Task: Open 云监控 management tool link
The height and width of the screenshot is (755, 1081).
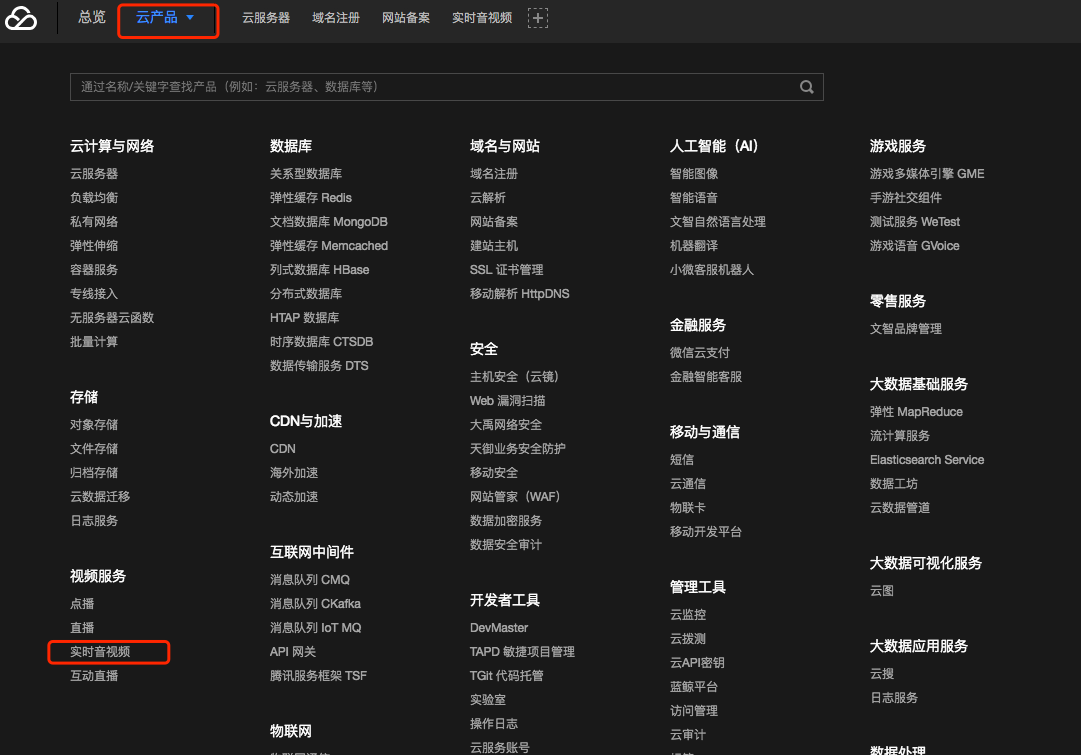Action: (687, 615)
